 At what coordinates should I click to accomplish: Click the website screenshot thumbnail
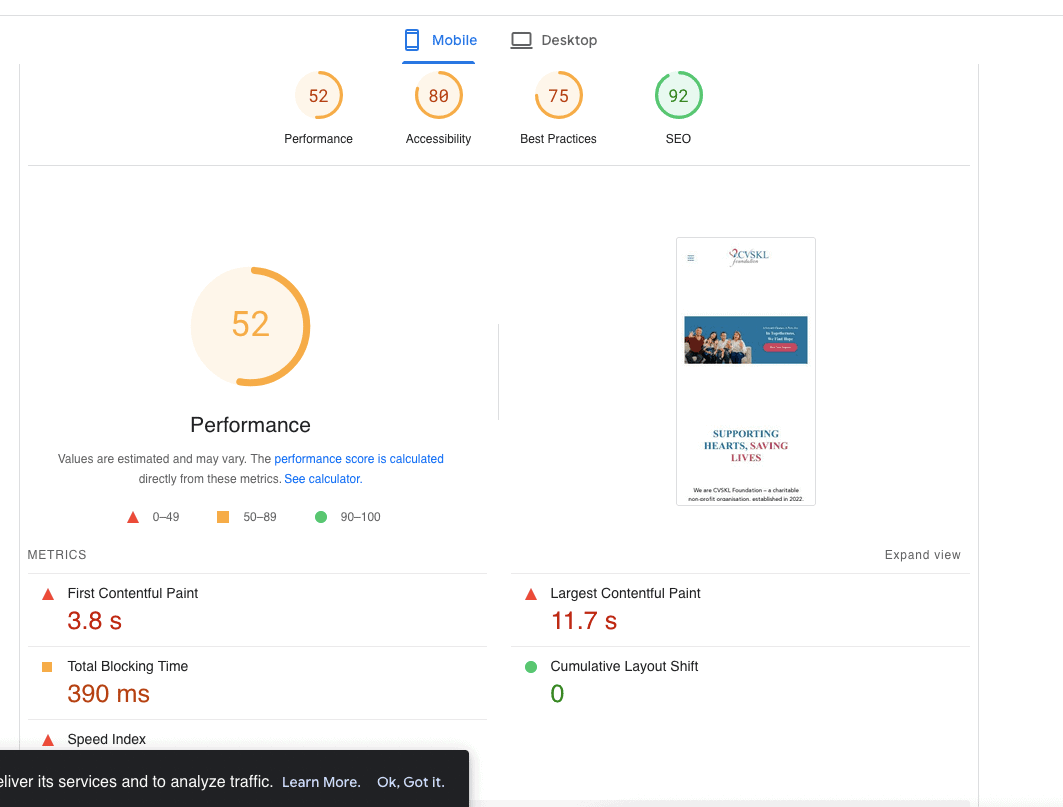pos(745,371)
